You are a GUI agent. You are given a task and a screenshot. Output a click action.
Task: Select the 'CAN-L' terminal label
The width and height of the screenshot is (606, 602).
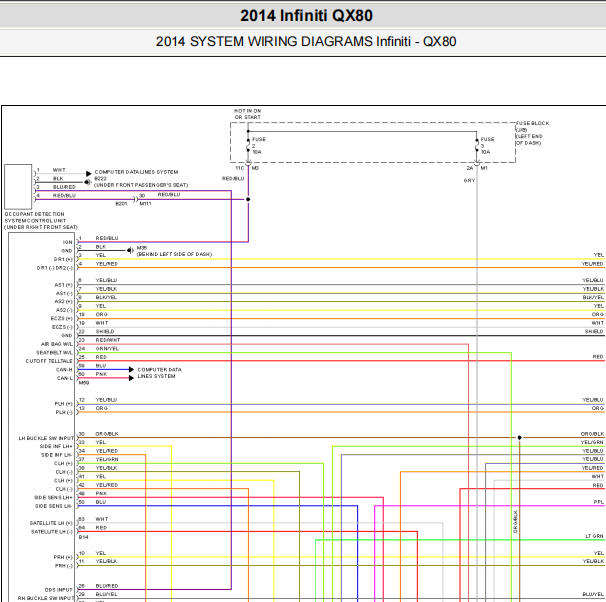pyautogui.click(x=65, y=378)
